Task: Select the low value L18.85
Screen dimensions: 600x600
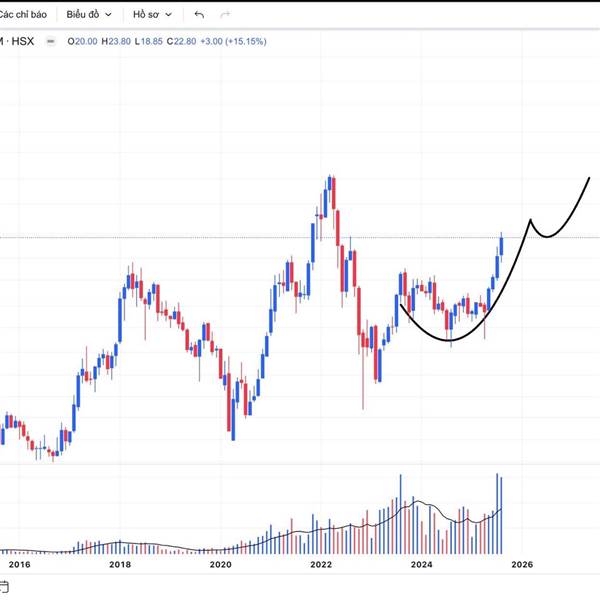Action: point(148,41)
